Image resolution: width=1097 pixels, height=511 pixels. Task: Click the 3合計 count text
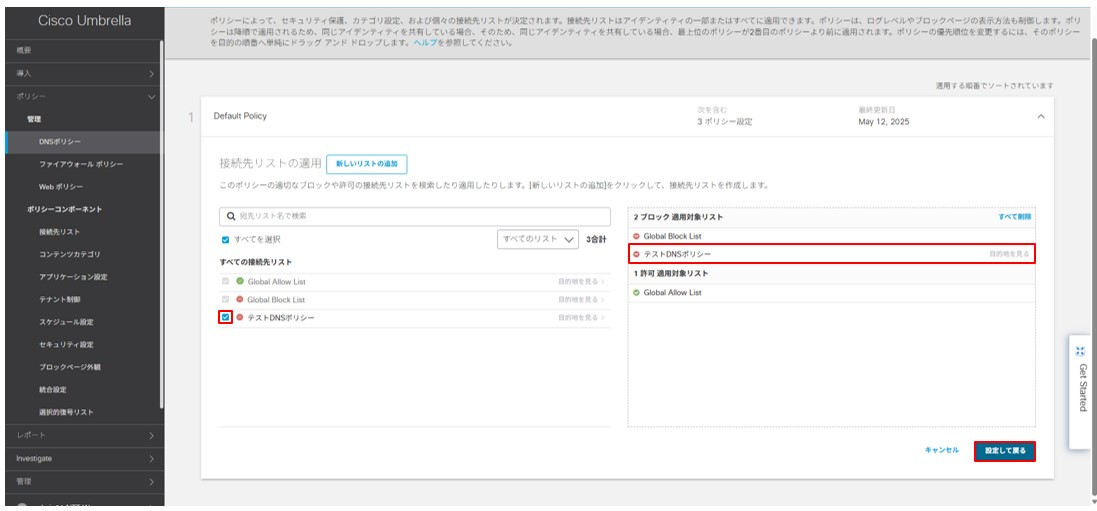click(x=597, y=239)
